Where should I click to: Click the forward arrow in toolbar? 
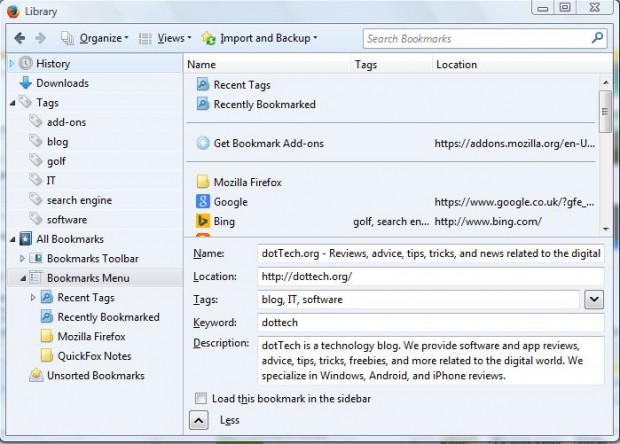click(x=41, y=39)
